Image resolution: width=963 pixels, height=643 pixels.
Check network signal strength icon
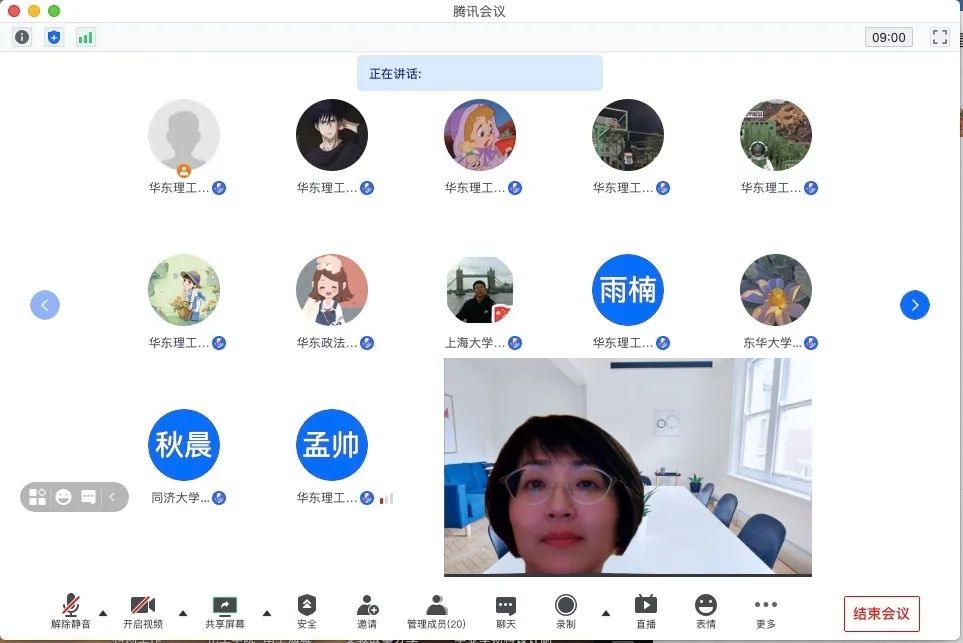[85, 37]
